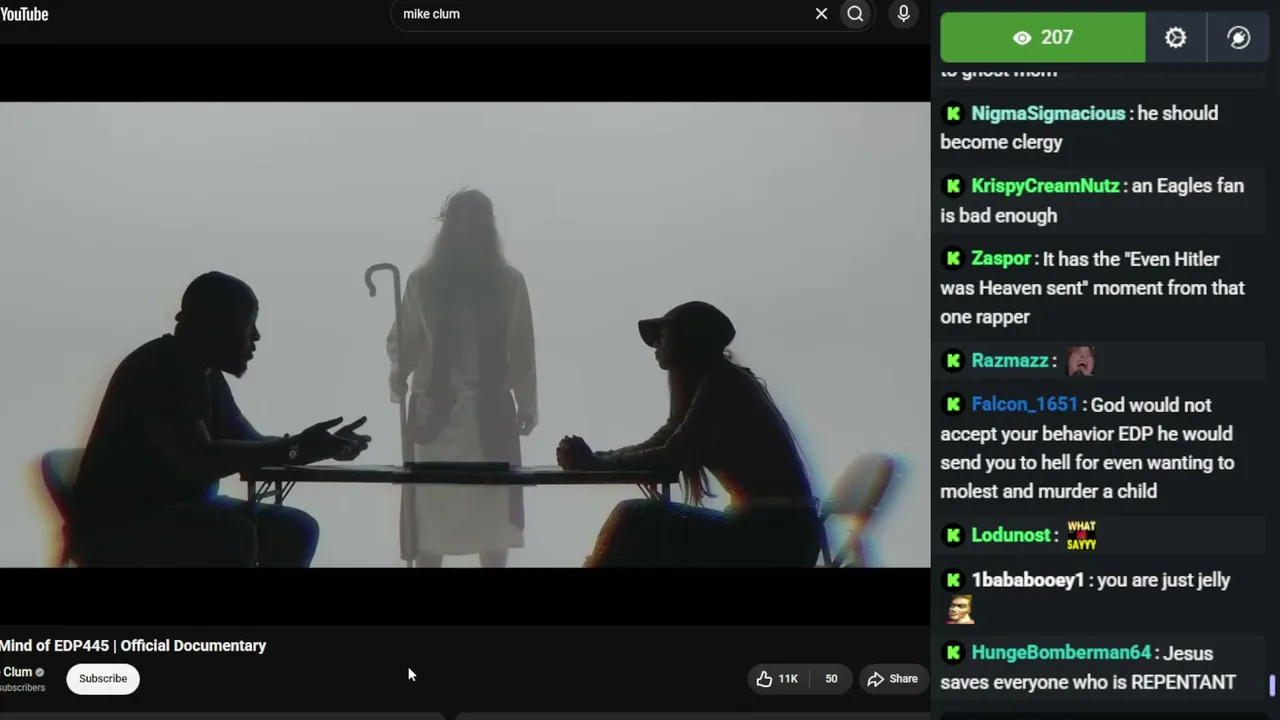Click the message 'you are just jelly'
1280x720 pixels.
click(x=1163, y=580)
